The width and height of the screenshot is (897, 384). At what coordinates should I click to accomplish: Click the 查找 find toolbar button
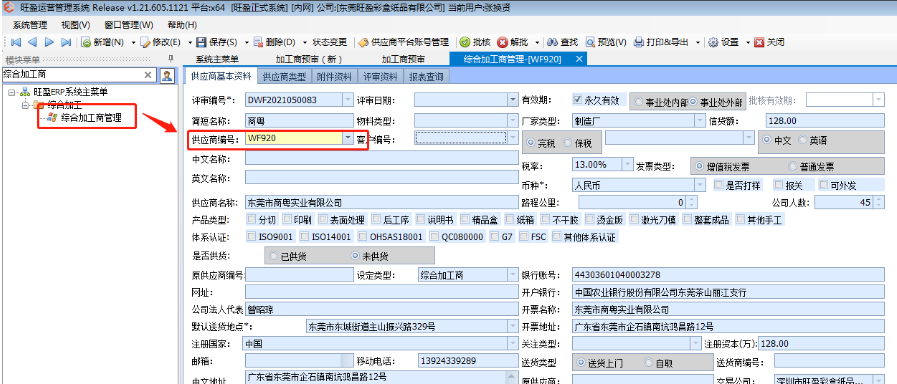(563, 42)
